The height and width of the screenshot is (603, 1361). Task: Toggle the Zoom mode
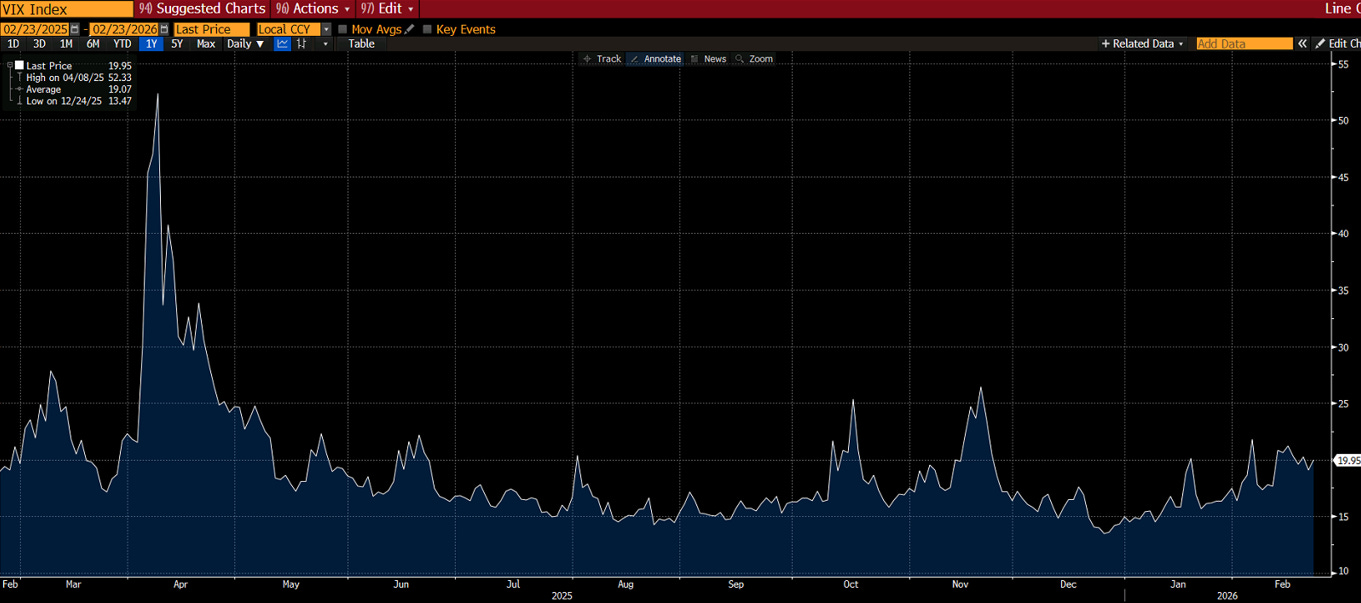point(754,59)
